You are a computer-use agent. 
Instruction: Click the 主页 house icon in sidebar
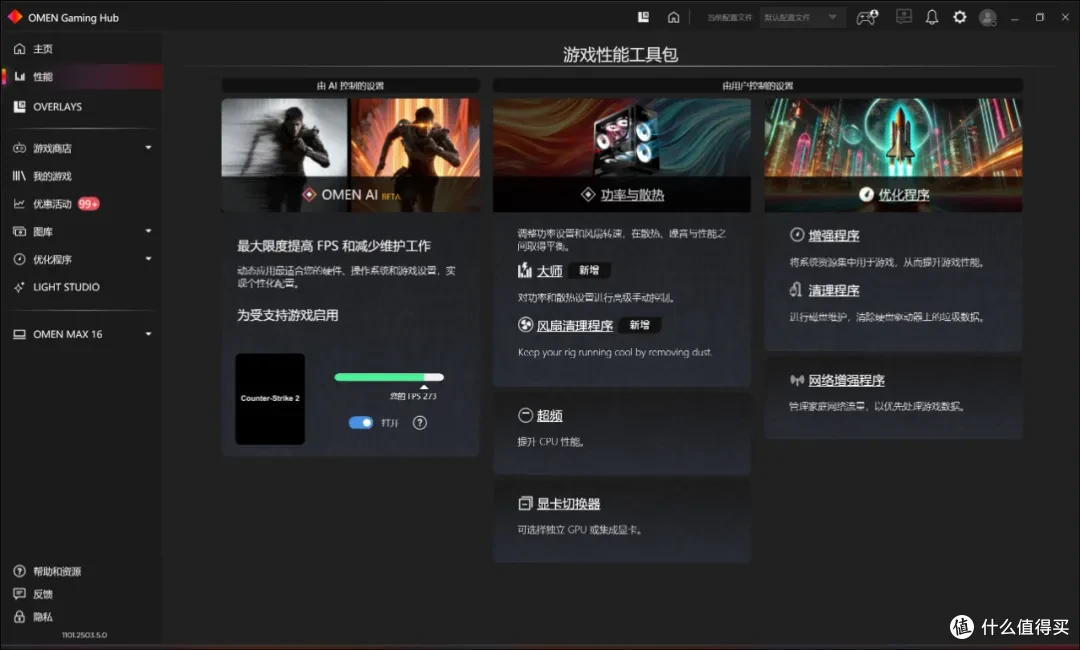pos(19,49)
